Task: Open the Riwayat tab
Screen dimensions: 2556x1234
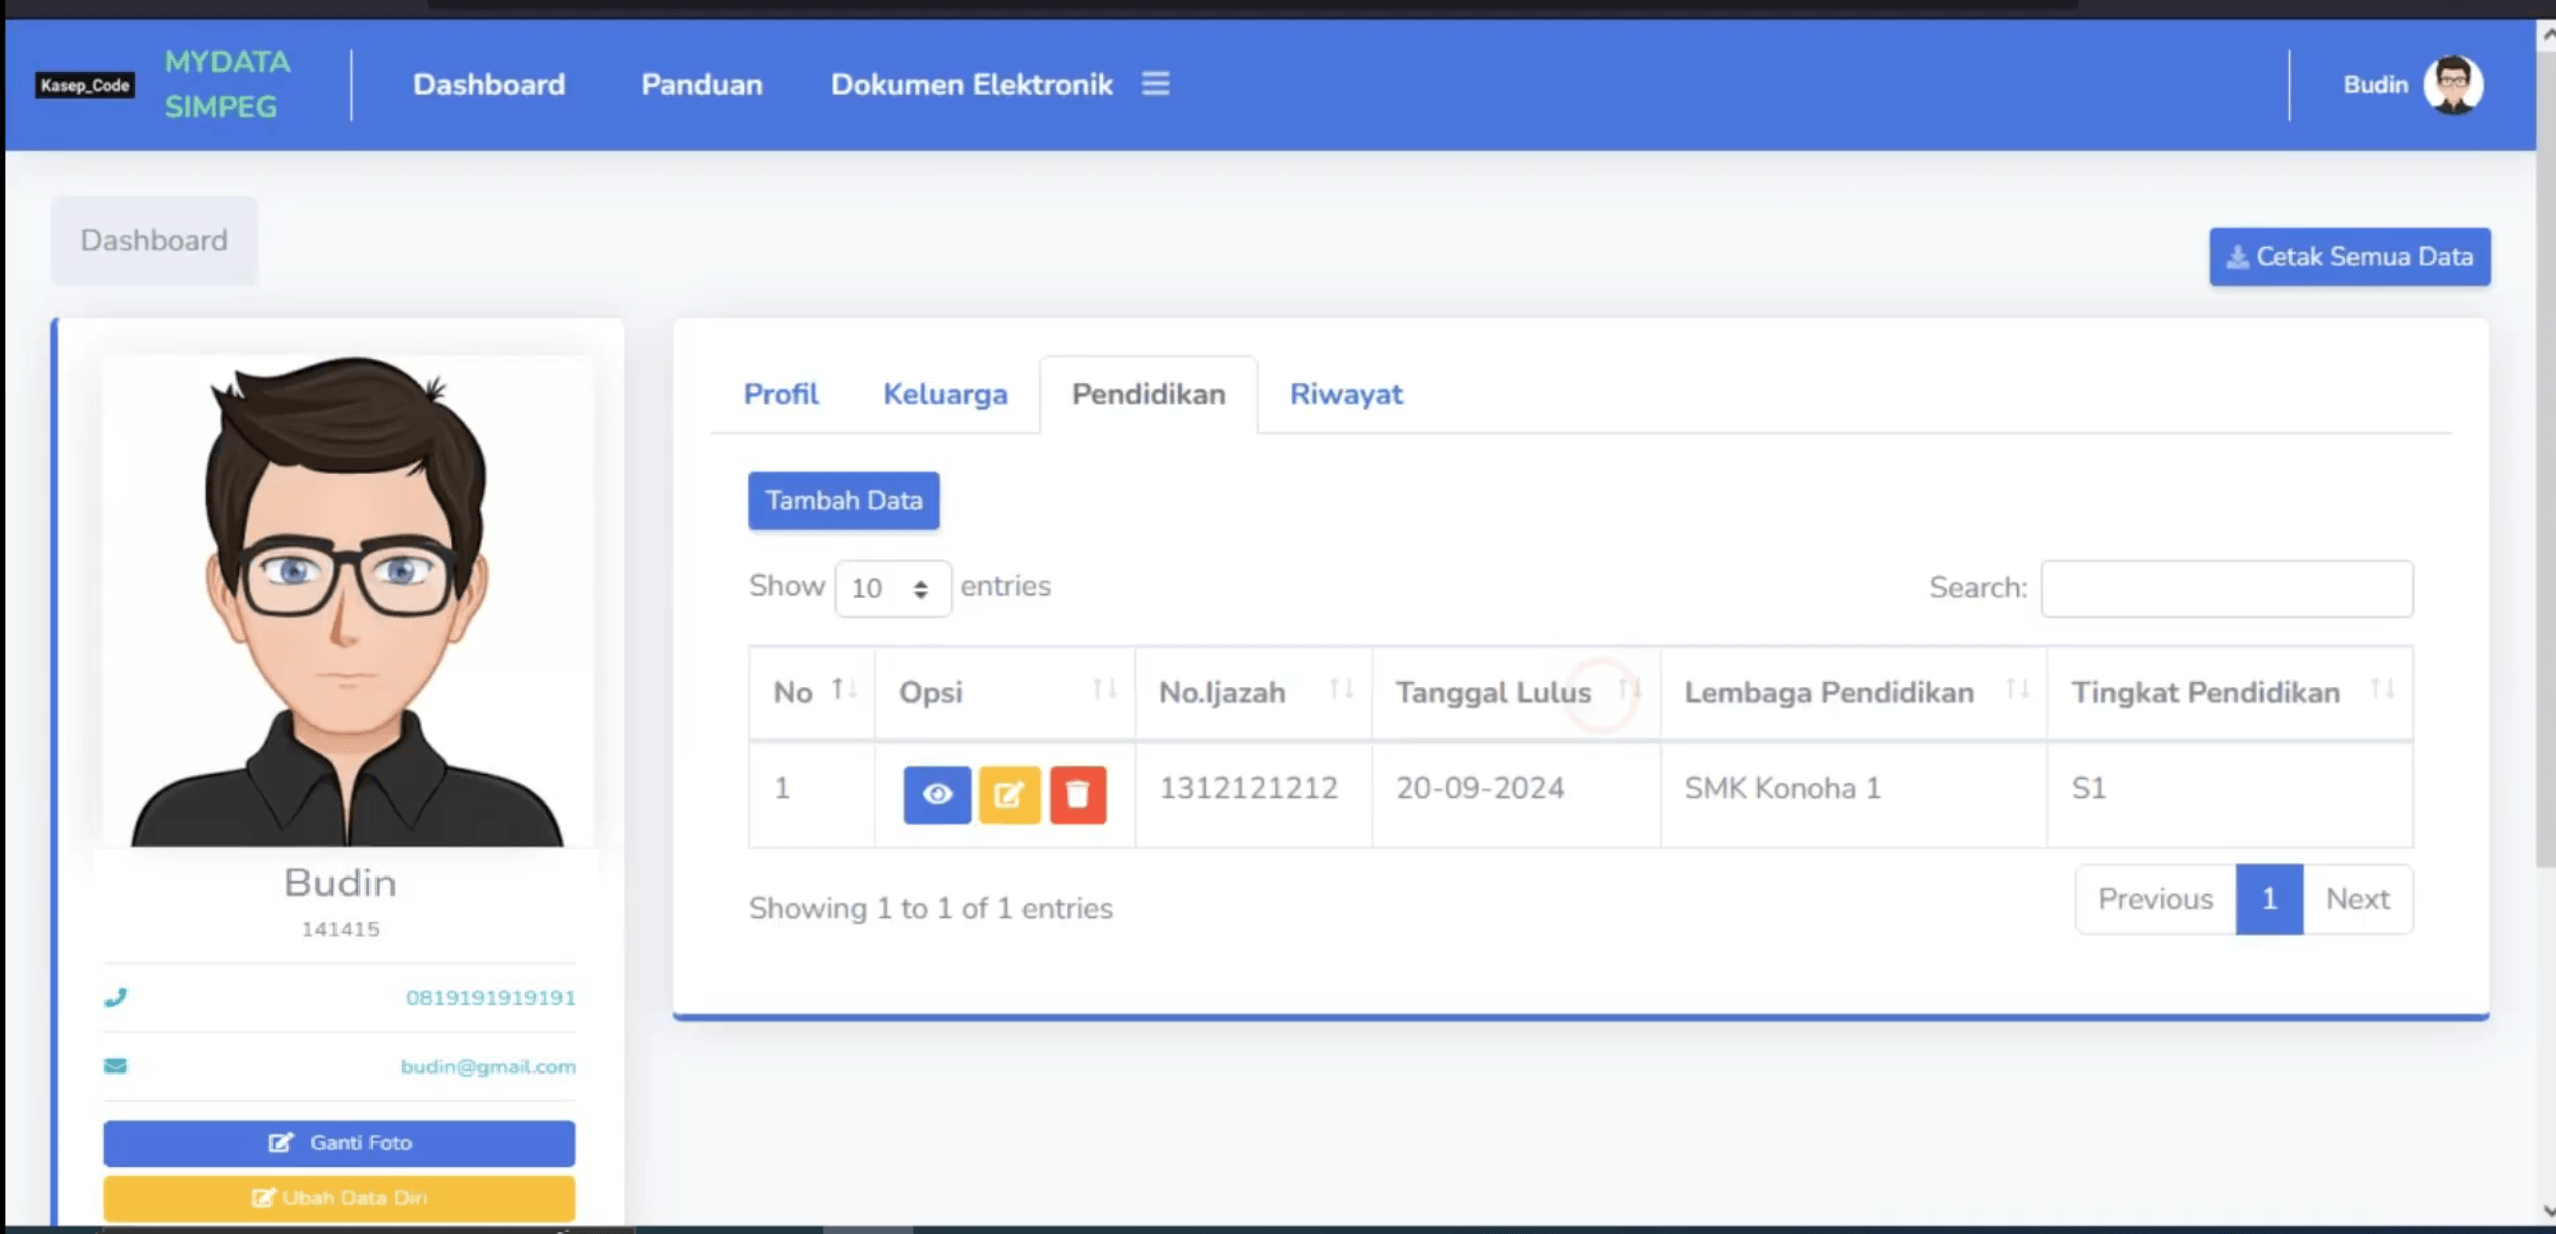Action: (1346, 394)
